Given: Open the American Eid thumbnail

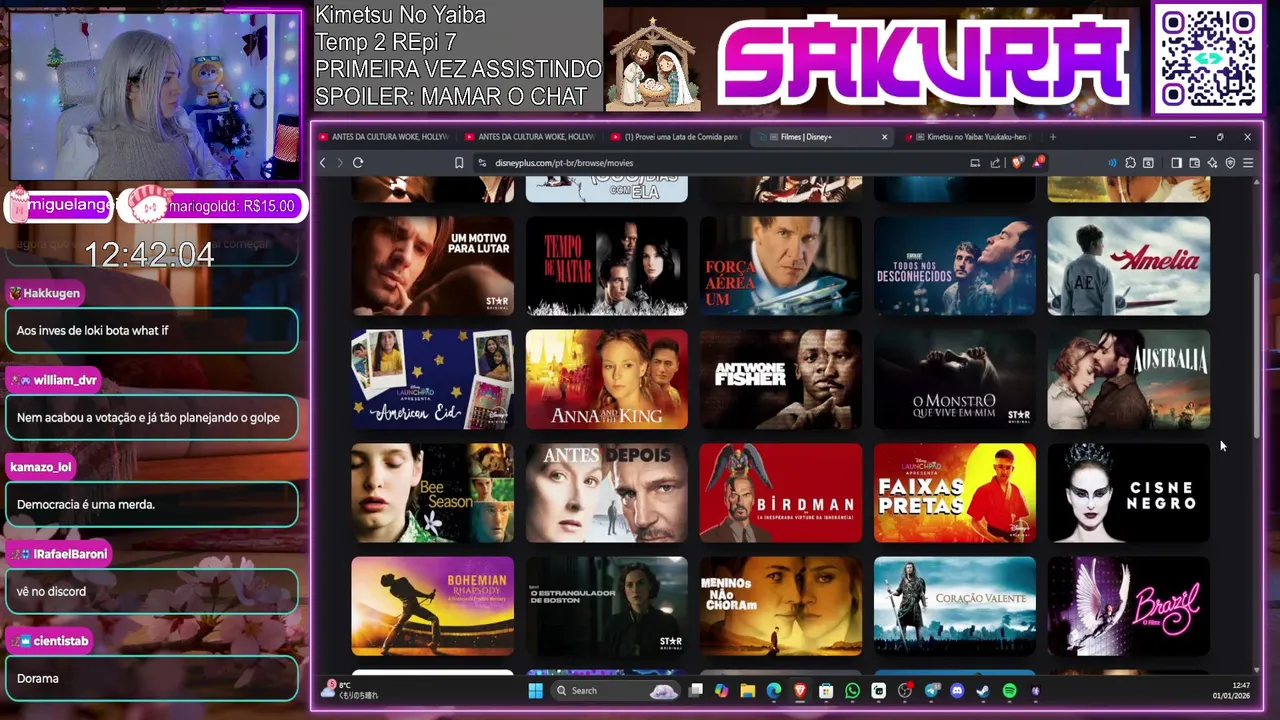Looking at the screenshot, I should (433, 379).
